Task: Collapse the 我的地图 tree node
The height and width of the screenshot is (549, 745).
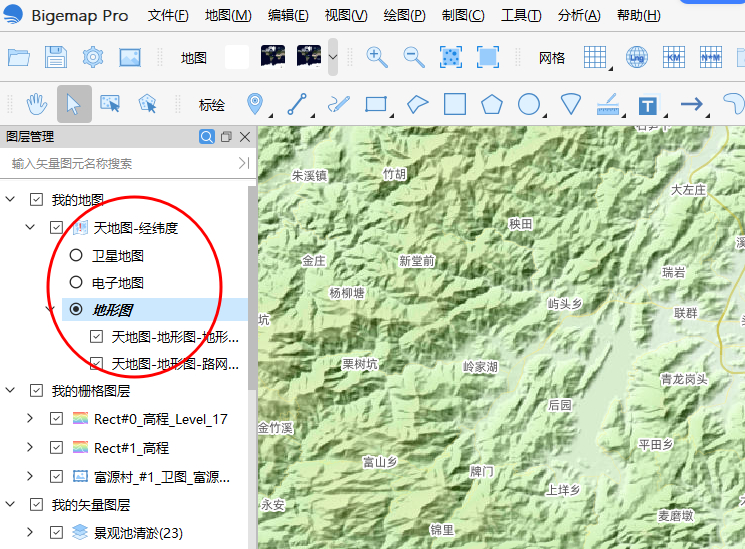Action: coord(10,199)
